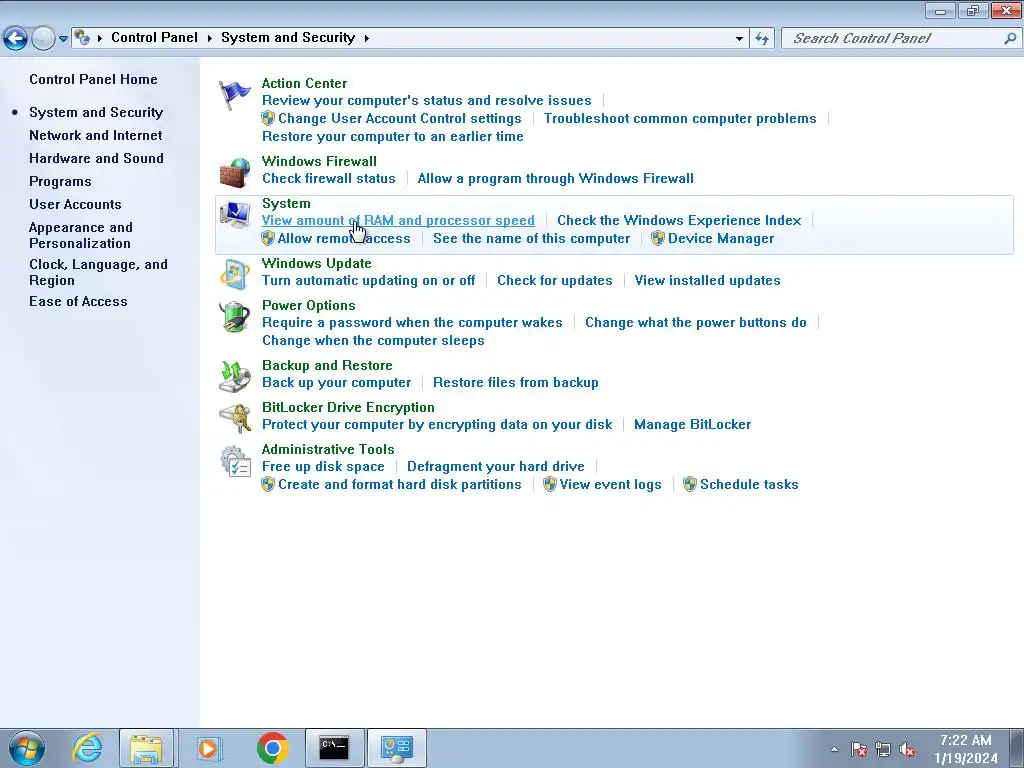
Task: Click Allow a program through Windows Firewall
Action: [x=556, y=178]
